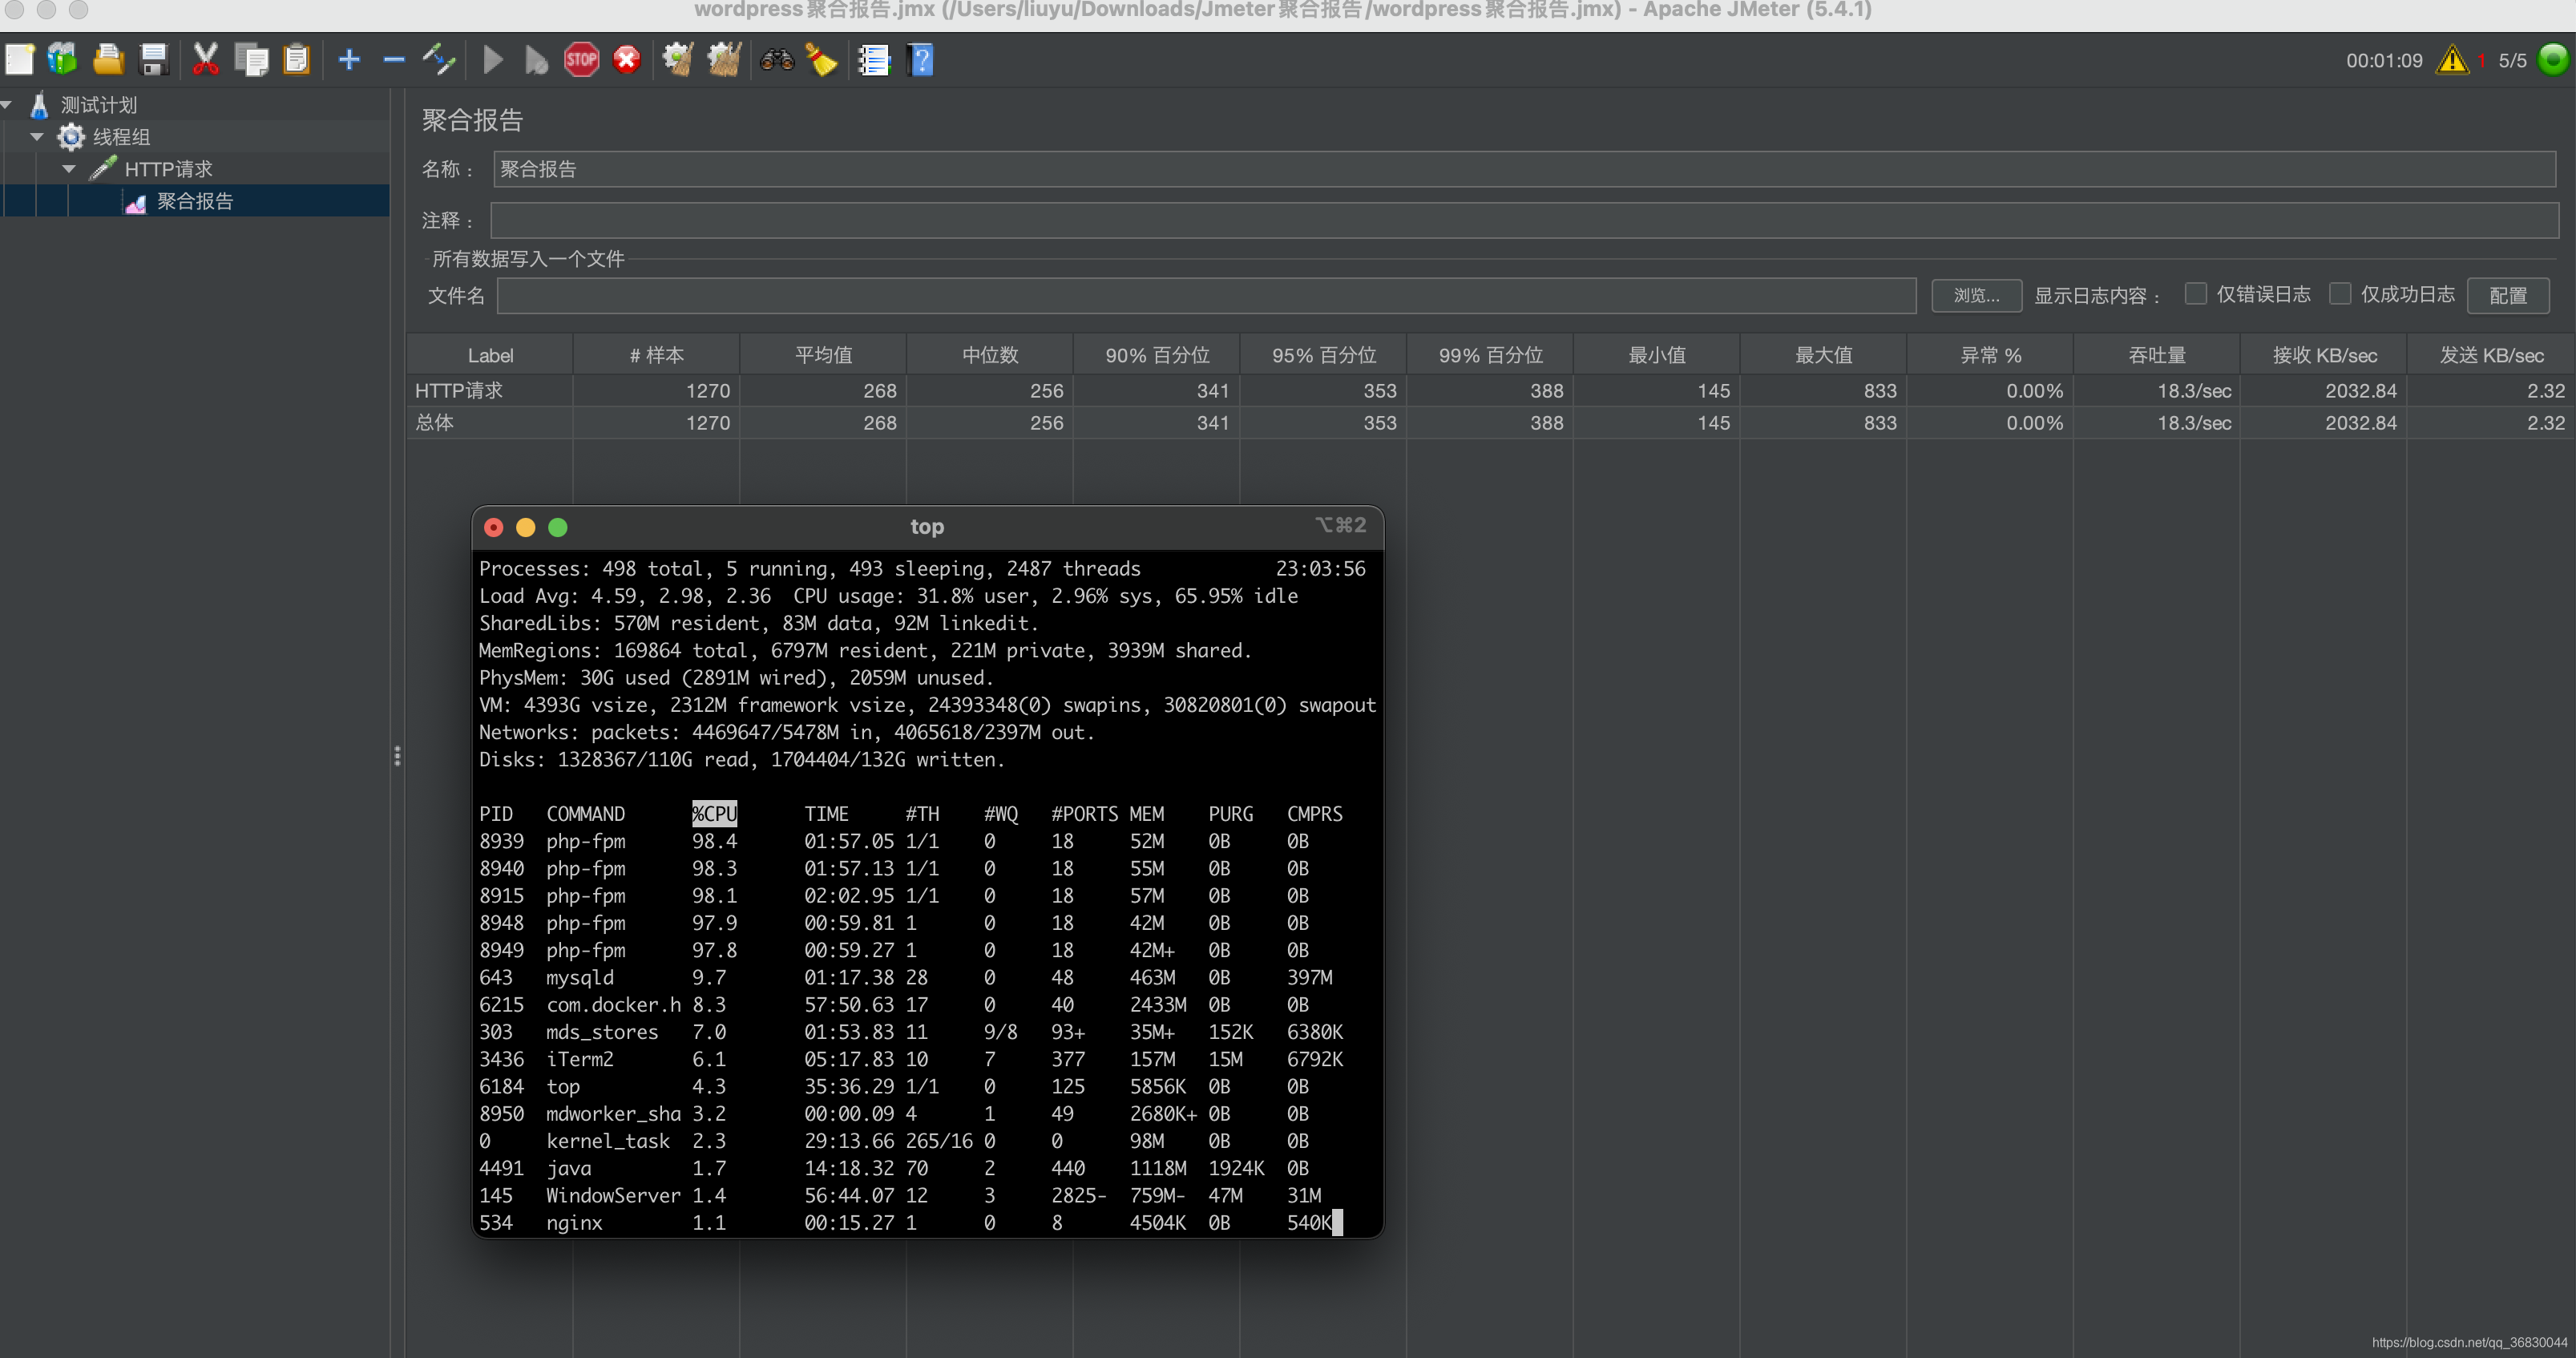The image size is (2576, 1358).
Task: Enable the 仅错误日志 checkbox
Action: 2196,294
